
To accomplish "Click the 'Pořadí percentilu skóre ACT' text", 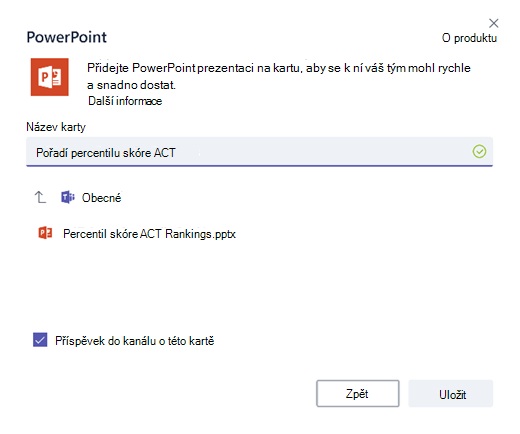I will [106, 153].
